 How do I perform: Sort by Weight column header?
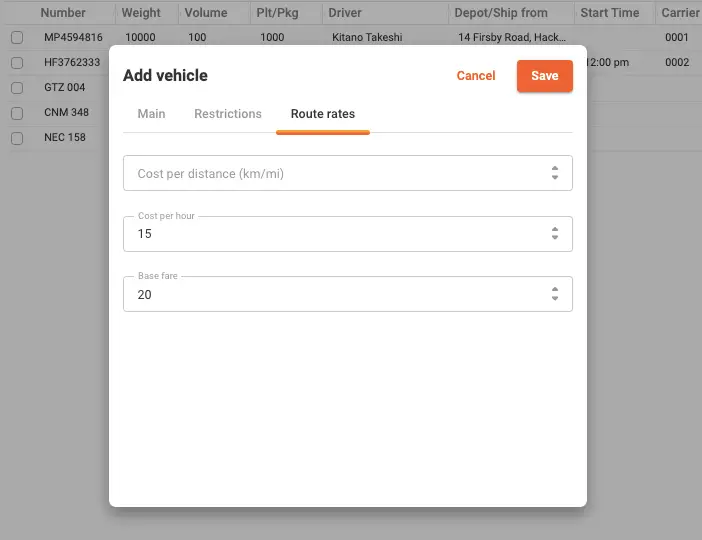point(141,13)
